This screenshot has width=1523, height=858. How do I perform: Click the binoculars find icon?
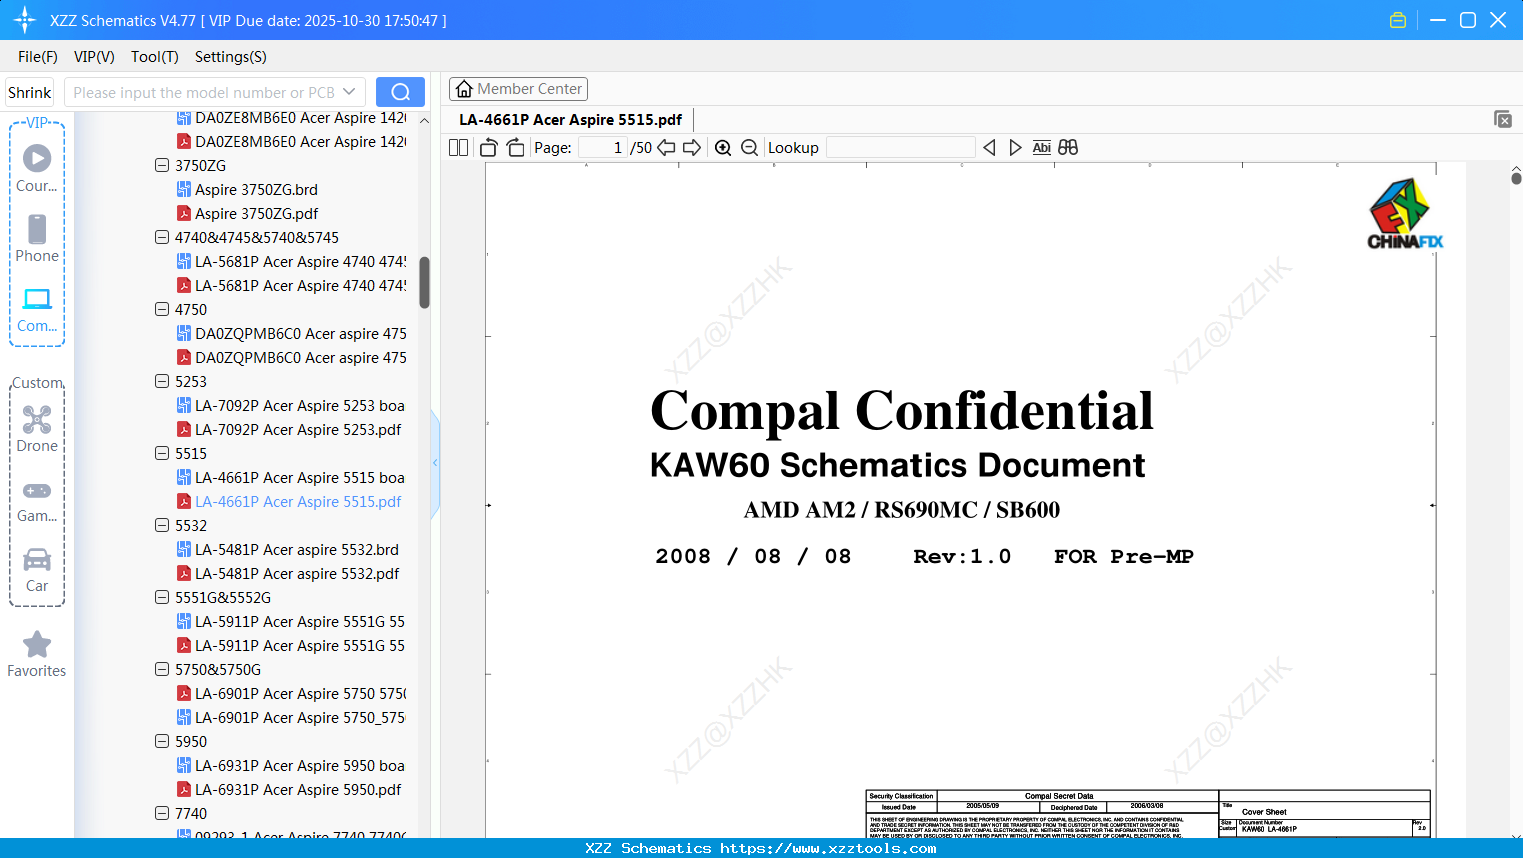point(1068,148)
